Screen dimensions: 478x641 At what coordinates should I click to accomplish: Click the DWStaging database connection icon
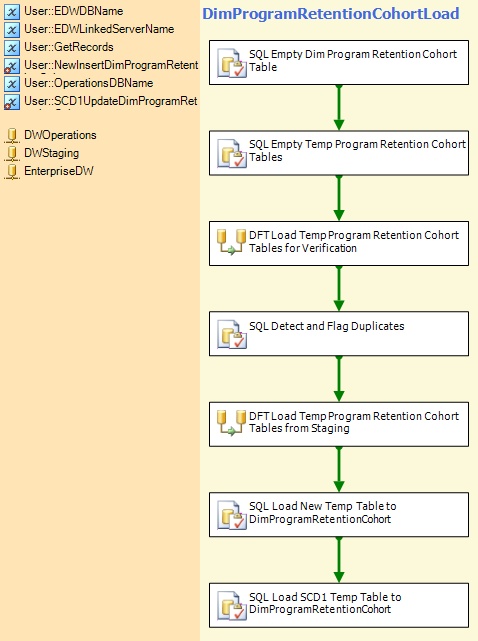tap(12, 153)
